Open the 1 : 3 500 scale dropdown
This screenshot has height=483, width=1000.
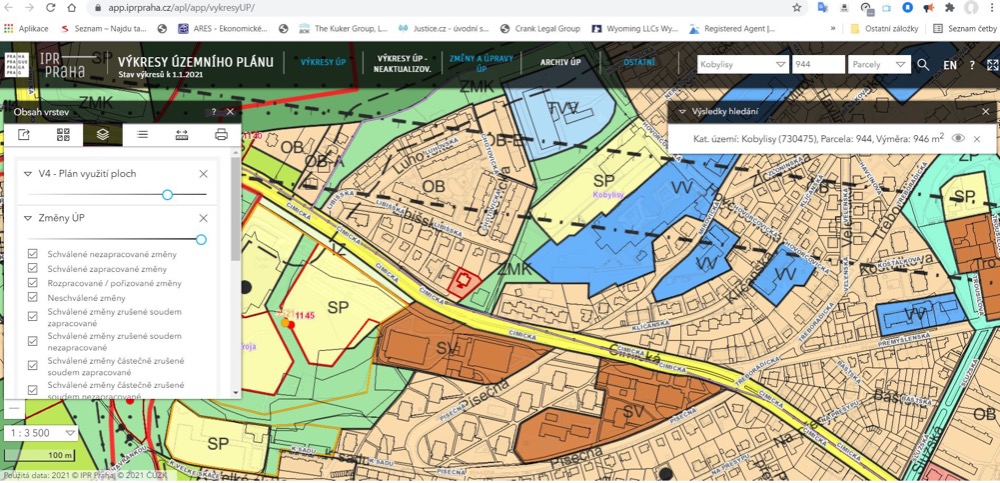click(x=41, y=433)
